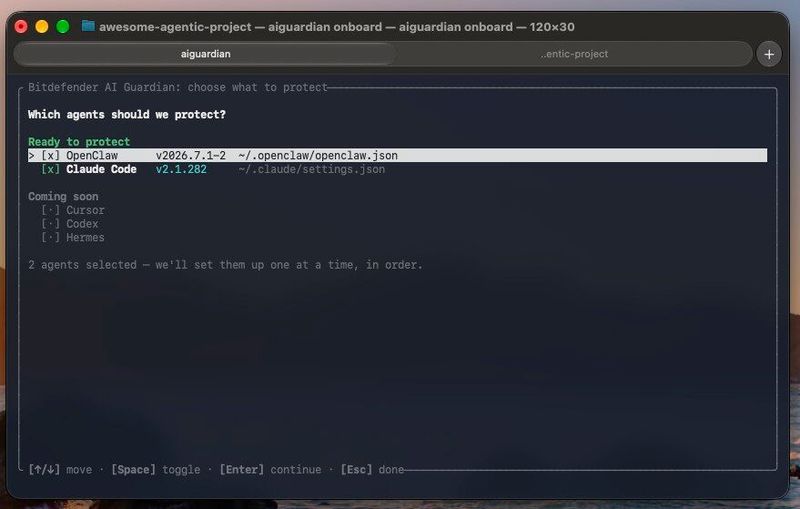The height and width of the screenshot is (509, 800).
Task: Click the version v2.1.282
Action: point(181,169)
